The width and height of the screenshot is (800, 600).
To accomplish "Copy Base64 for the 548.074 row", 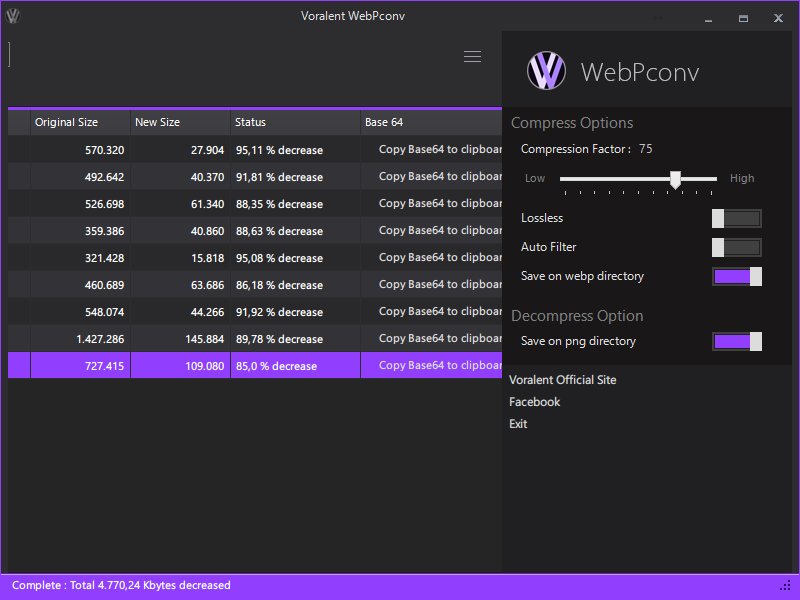I will click(x=440, y=312).
